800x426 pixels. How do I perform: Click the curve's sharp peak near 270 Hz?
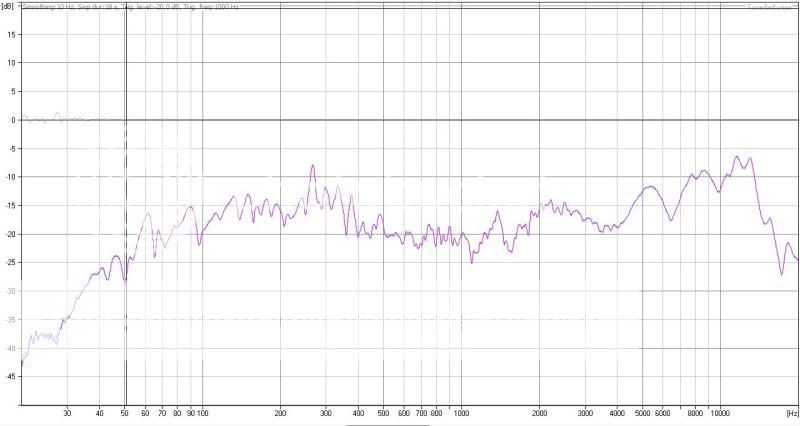click(x=313, y=166)
